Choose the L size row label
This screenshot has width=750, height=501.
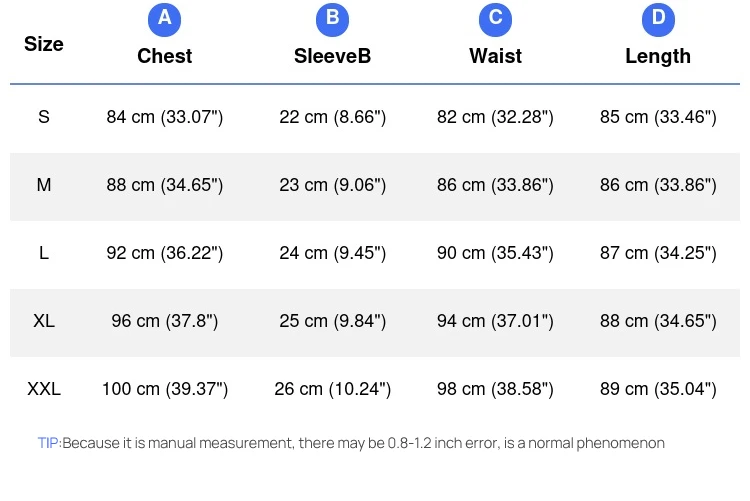point(44,253)
